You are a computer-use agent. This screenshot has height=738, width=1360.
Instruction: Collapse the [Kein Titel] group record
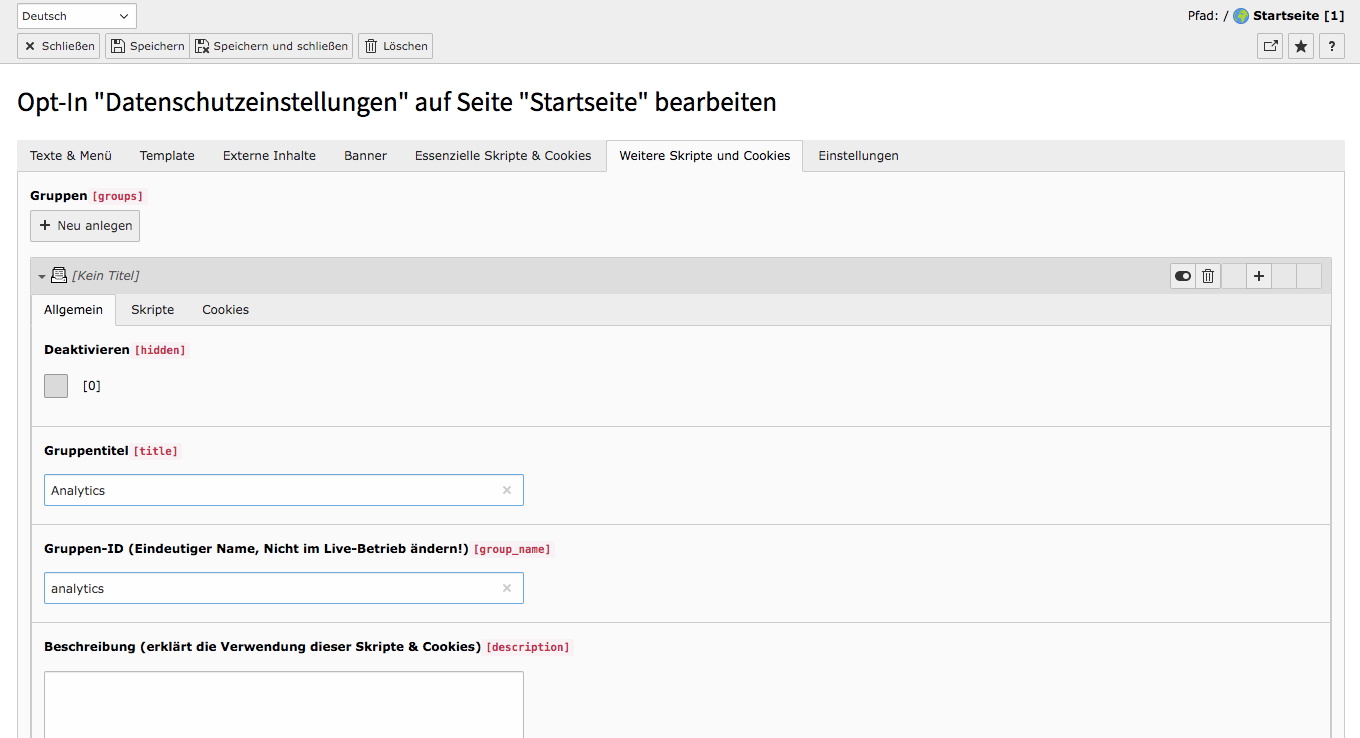pyautogui.click(x=42, y=277)
